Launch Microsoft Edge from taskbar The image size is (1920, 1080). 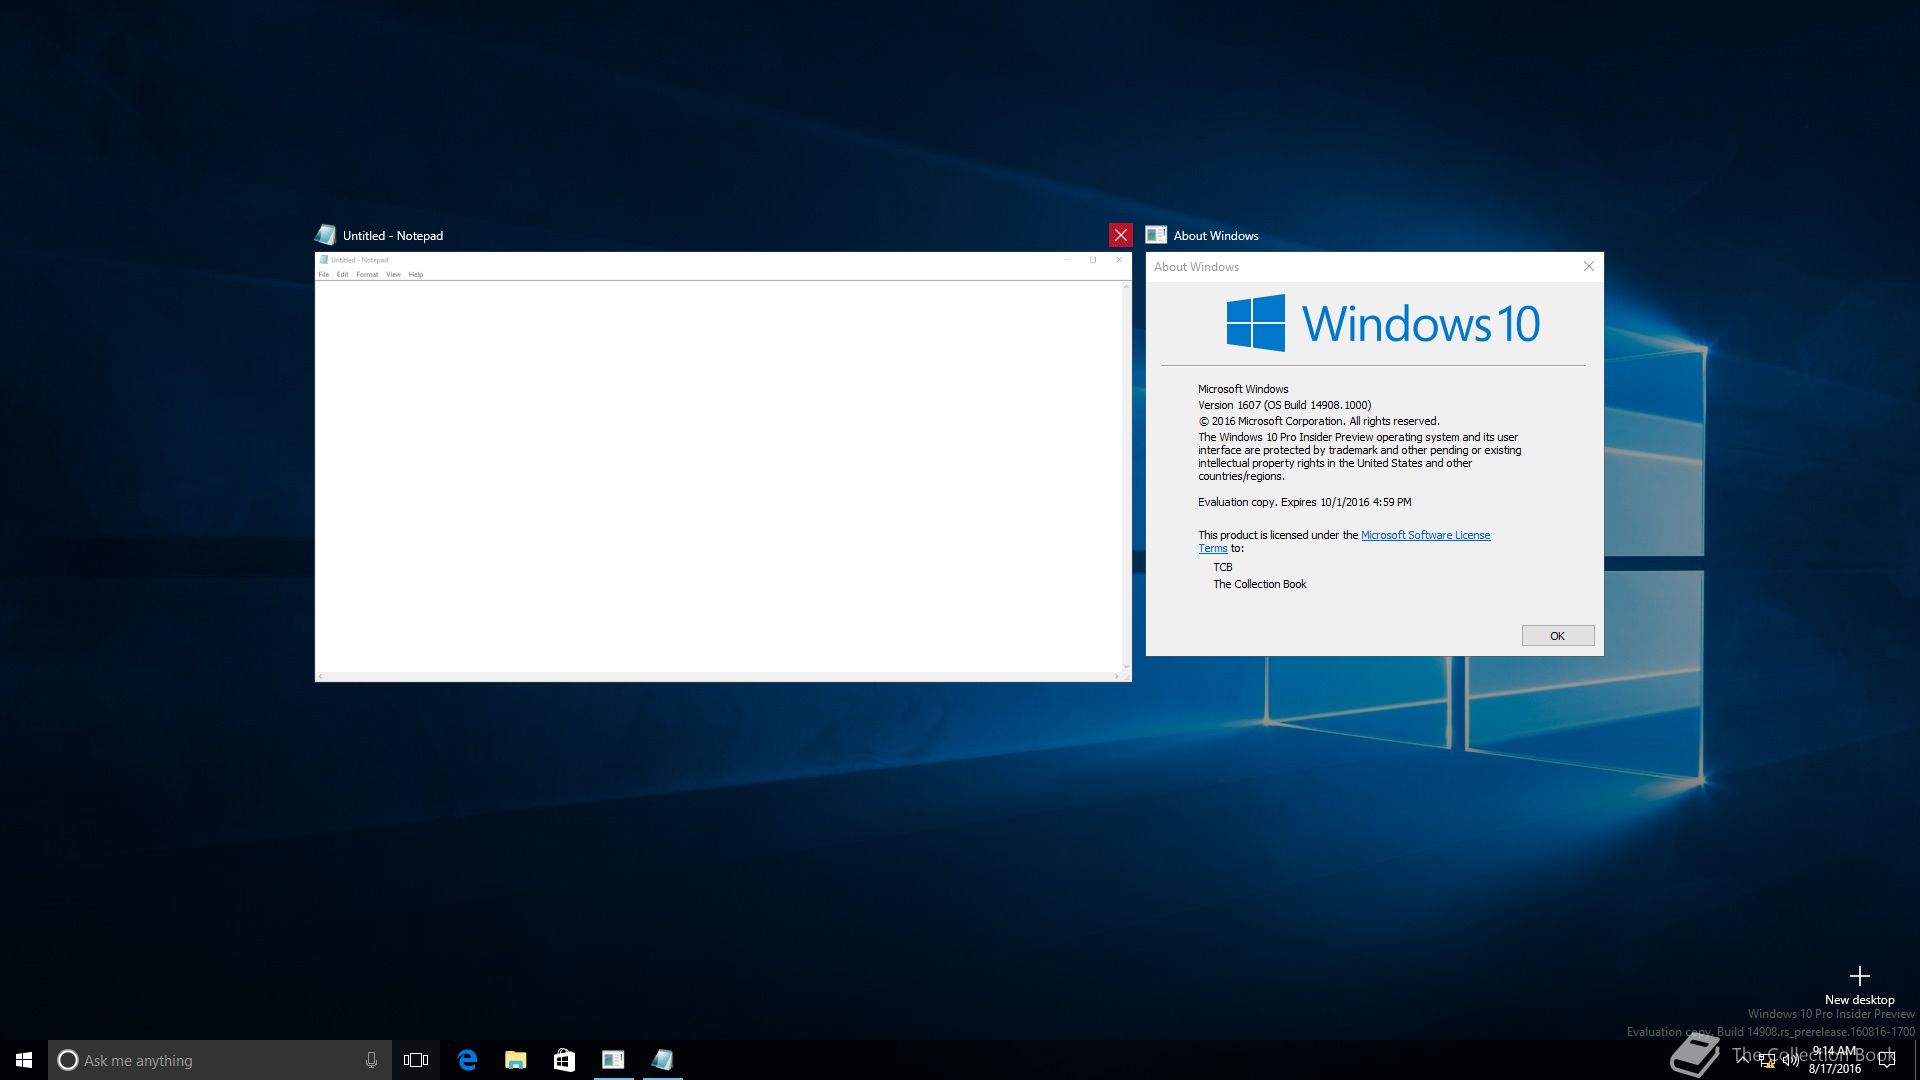click(467, 1060)
